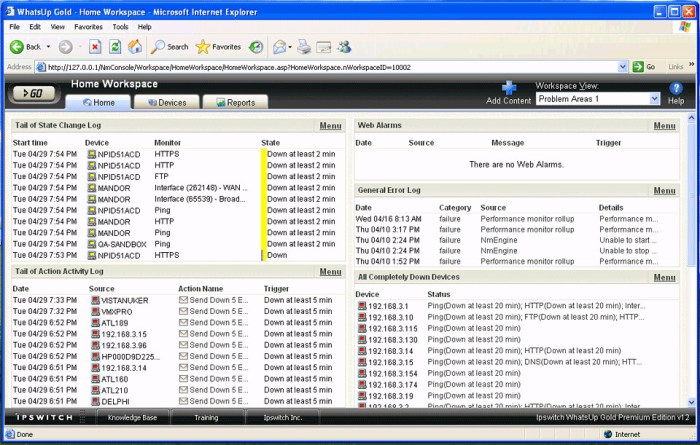Click the Add Content plus icon
The height and width of the screenshot is (445, 700).
508,88
